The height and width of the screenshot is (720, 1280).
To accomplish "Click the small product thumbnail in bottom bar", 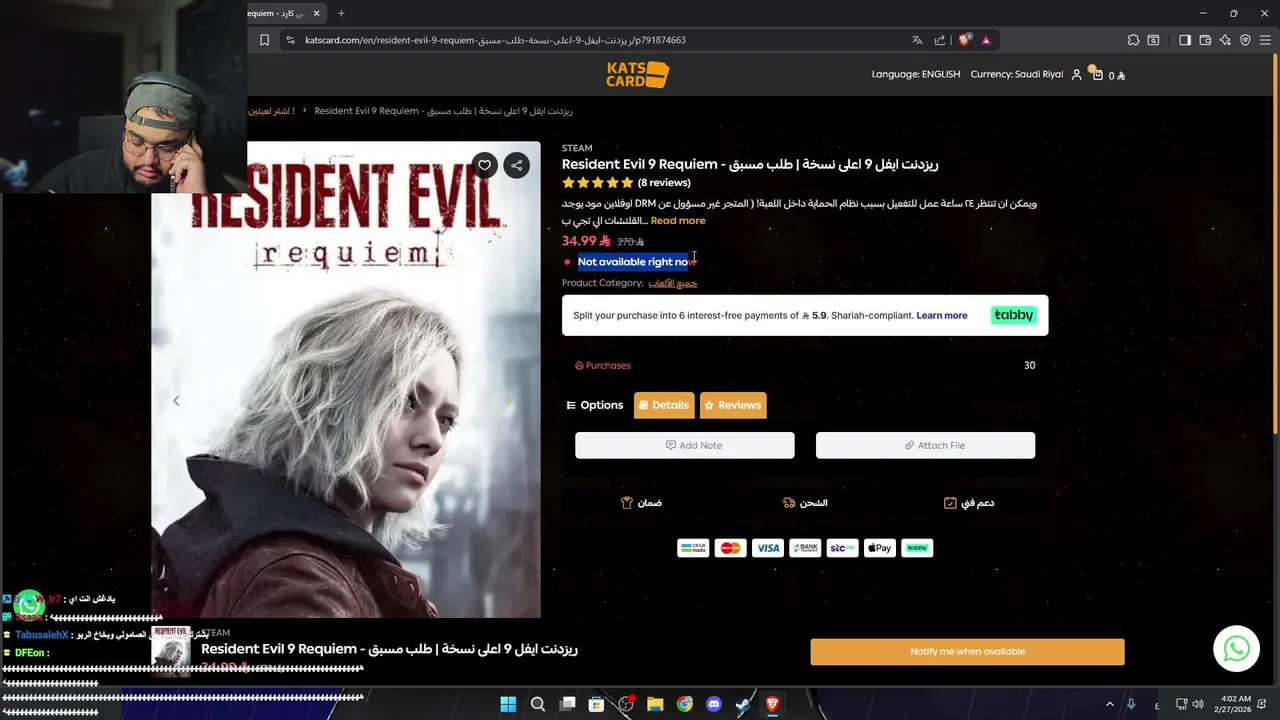I will pyautogui.click(x=171, y=651).
